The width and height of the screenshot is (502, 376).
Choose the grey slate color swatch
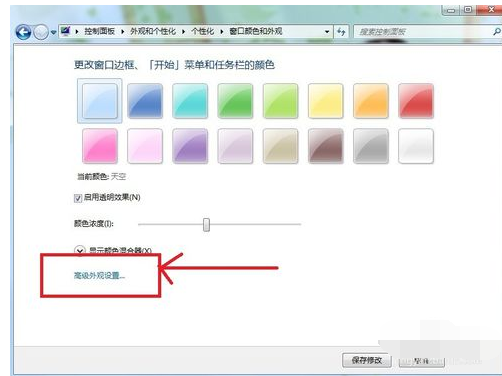(x=371, y=146)
